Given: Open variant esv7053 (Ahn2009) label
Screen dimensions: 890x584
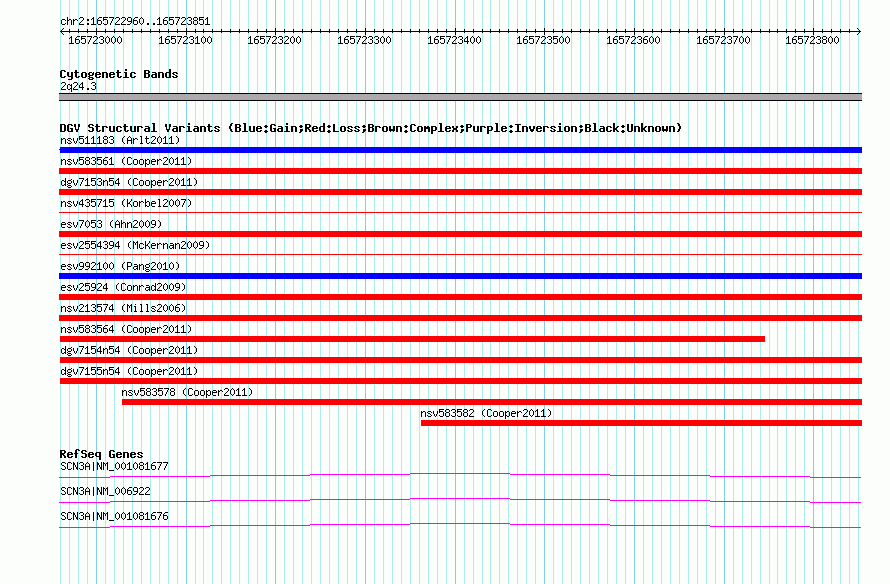Looking at the screenshot, I should point(111,224).
